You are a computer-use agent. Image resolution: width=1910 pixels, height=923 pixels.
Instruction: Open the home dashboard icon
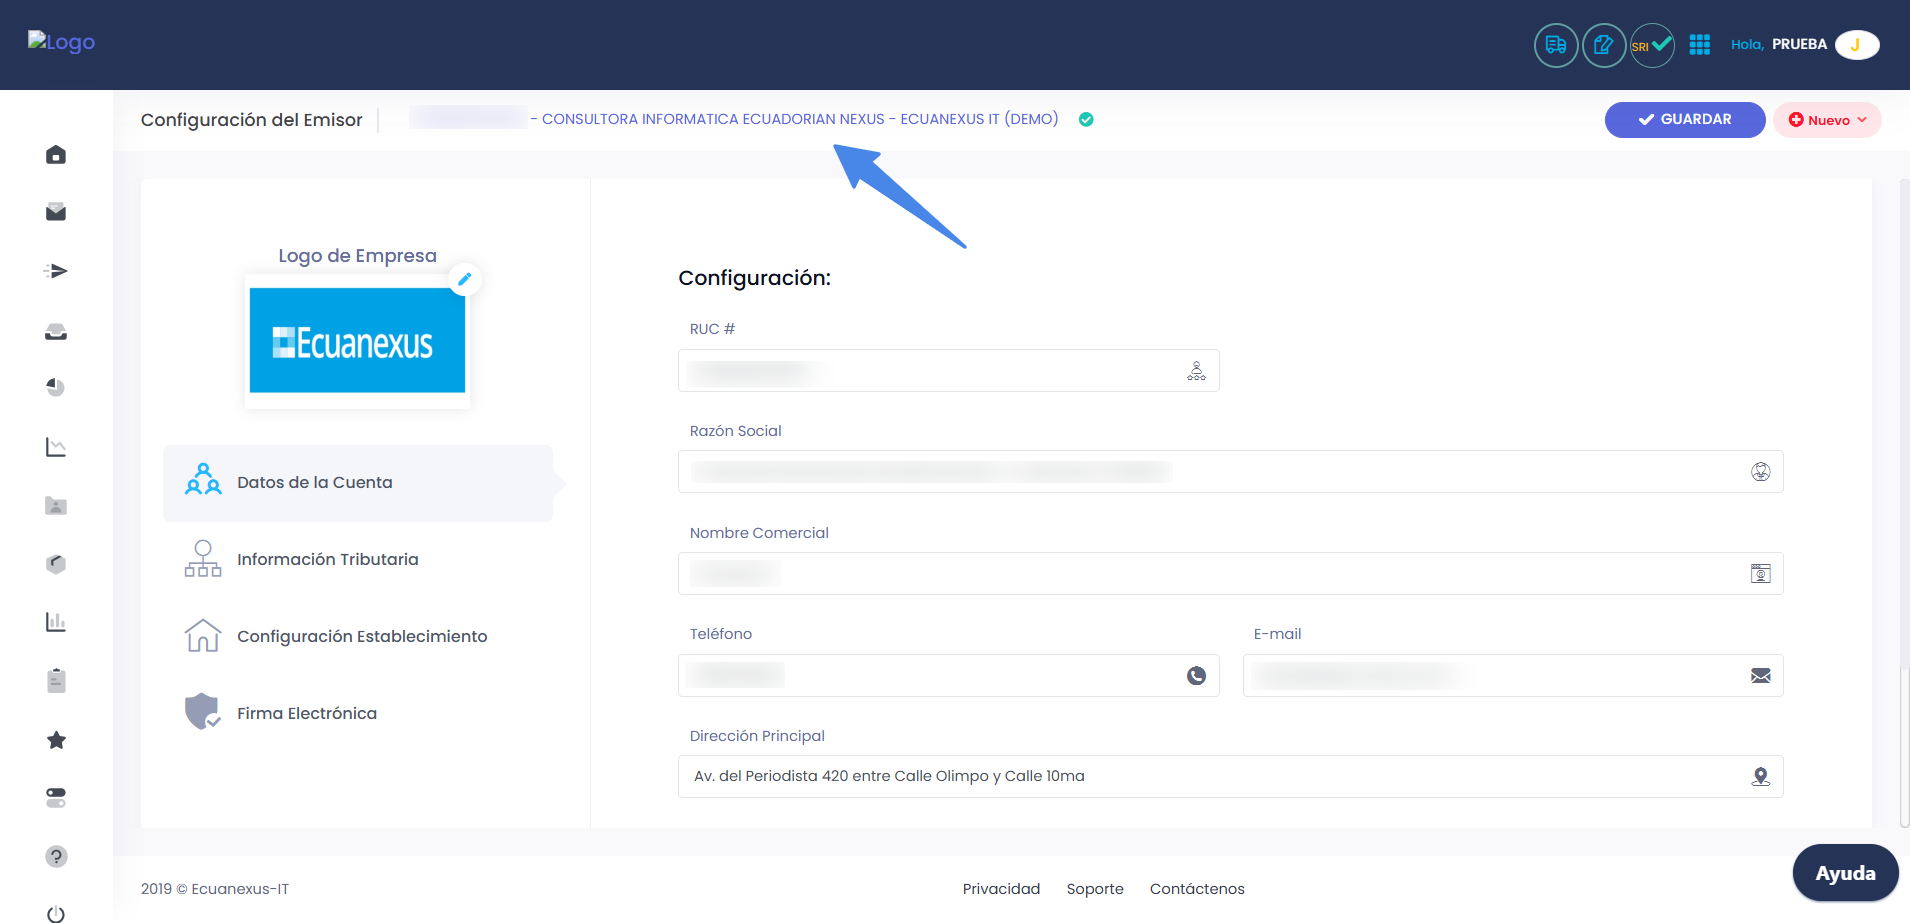click(x=55, y=155)
